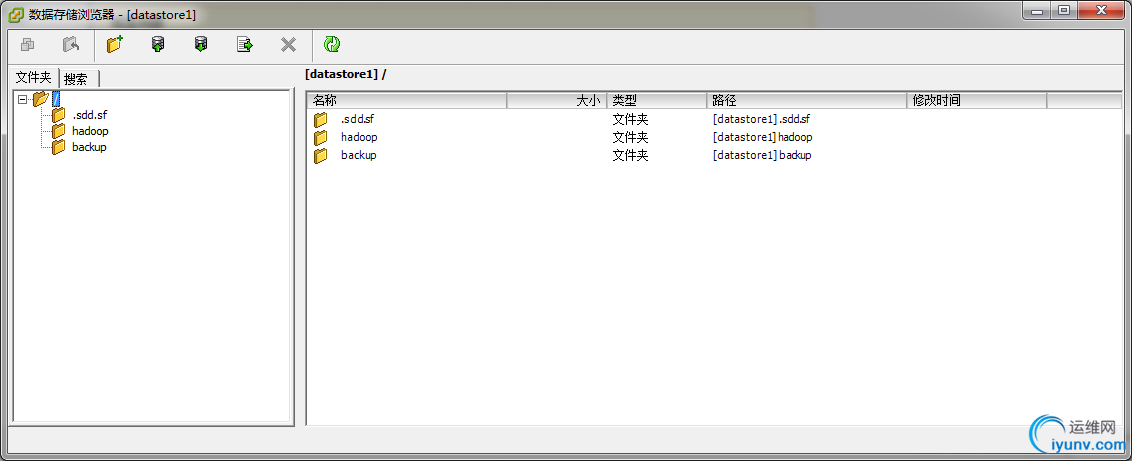This screenshot has height=461, width=1132.
Task: Click the move file icon with green arrow
Action: (245, 45)
